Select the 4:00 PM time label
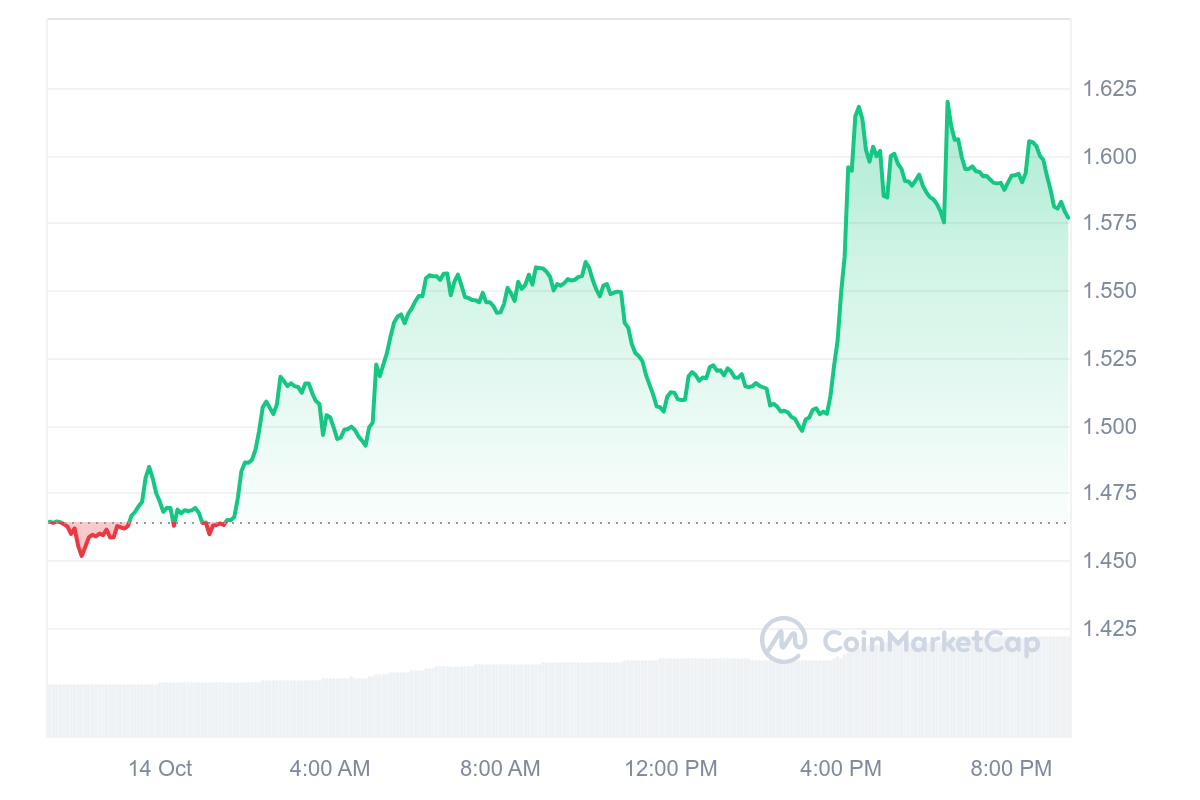The image size is (1200, 800). 842,768
